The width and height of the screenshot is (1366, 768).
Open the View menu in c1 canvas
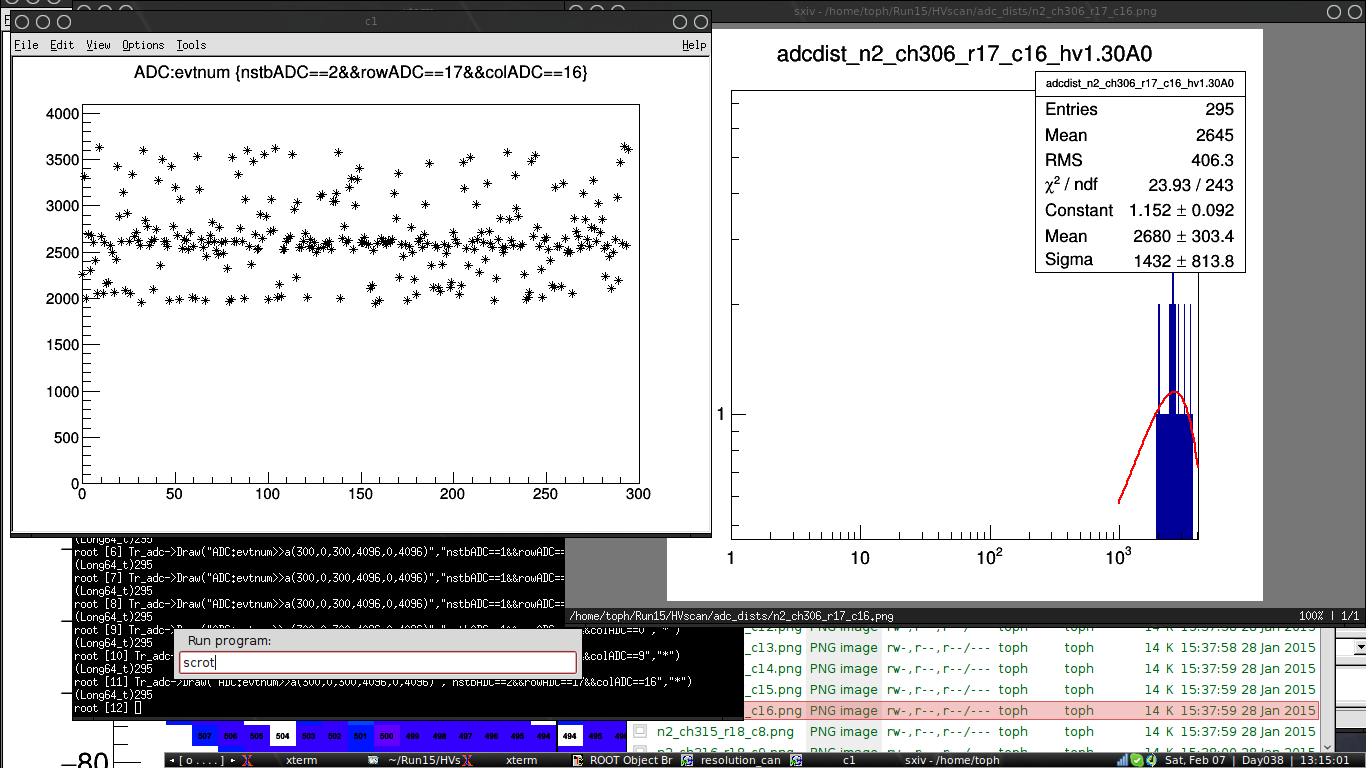point(98,45)
